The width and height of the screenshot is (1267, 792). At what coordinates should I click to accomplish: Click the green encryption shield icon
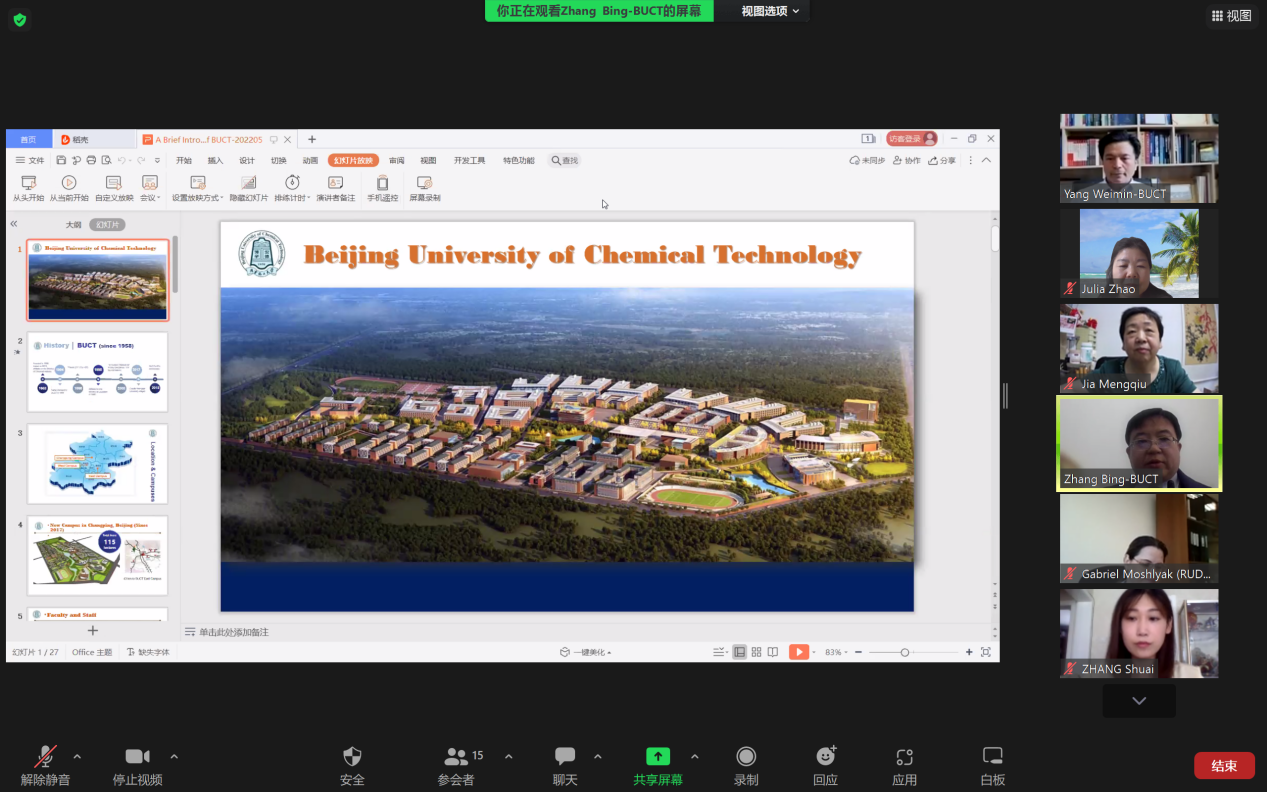(x=19, y=20)
